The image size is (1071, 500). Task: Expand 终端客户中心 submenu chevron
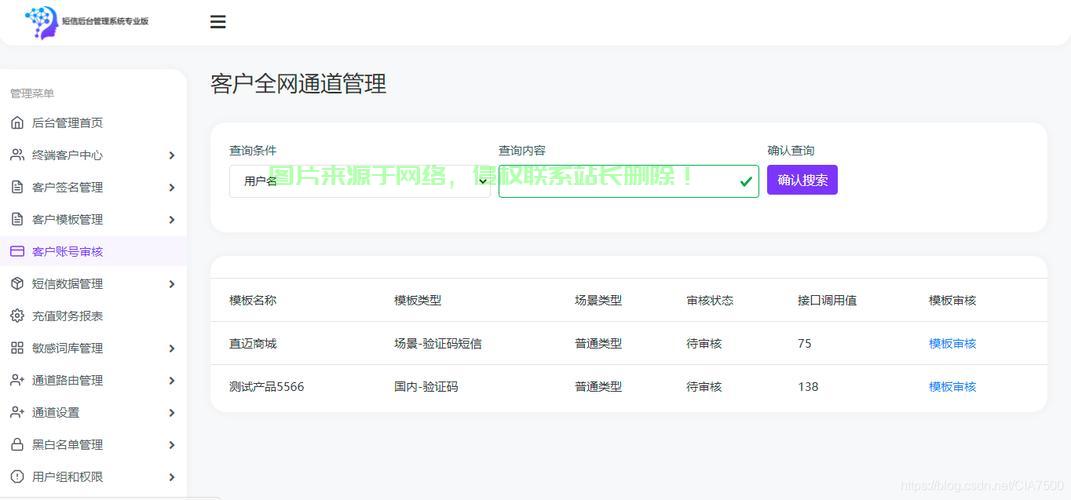(172, 155)
